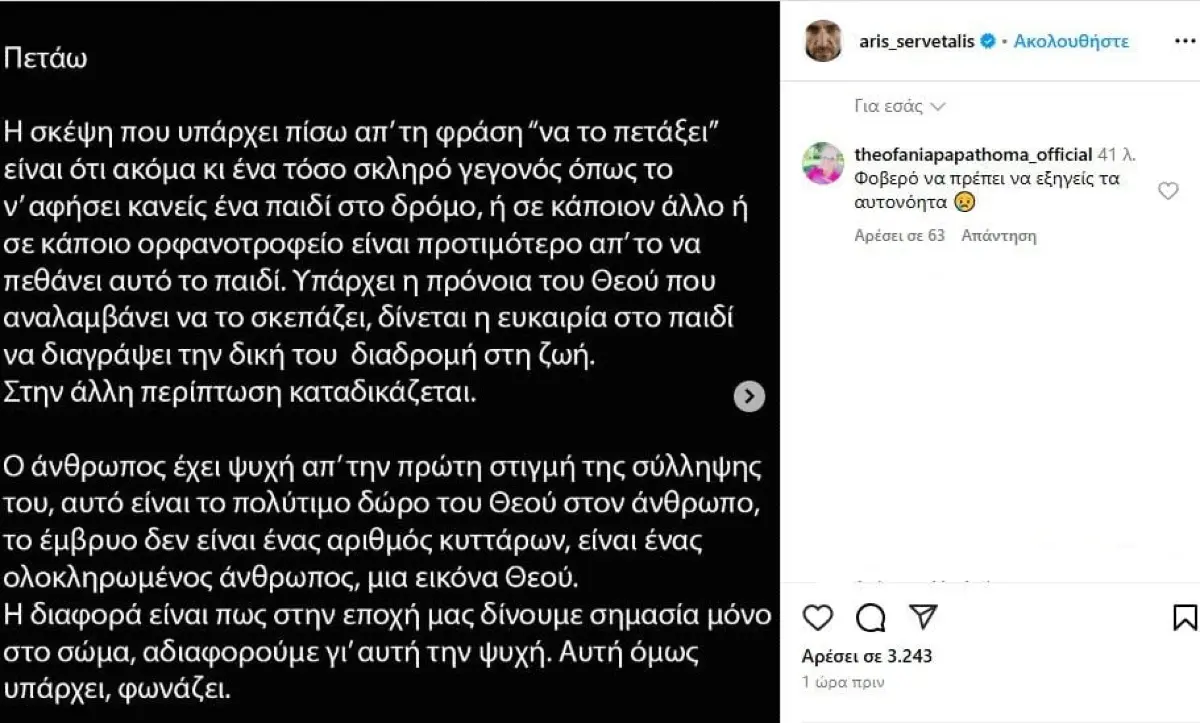Save the post with the bookmark icon
Image resolution: width=1200 pixels, height=723 pixels.
coord(1185,618)
